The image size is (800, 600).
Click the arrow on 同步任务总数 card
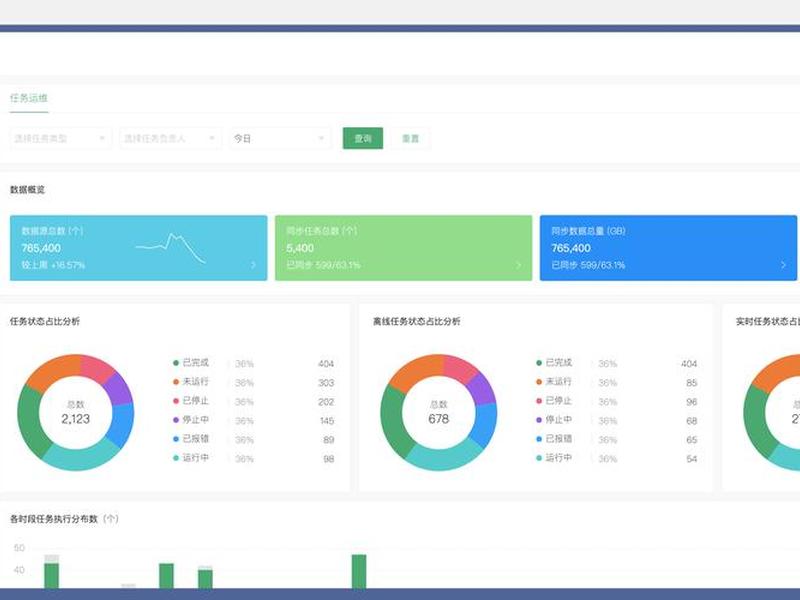pos(518,265)
